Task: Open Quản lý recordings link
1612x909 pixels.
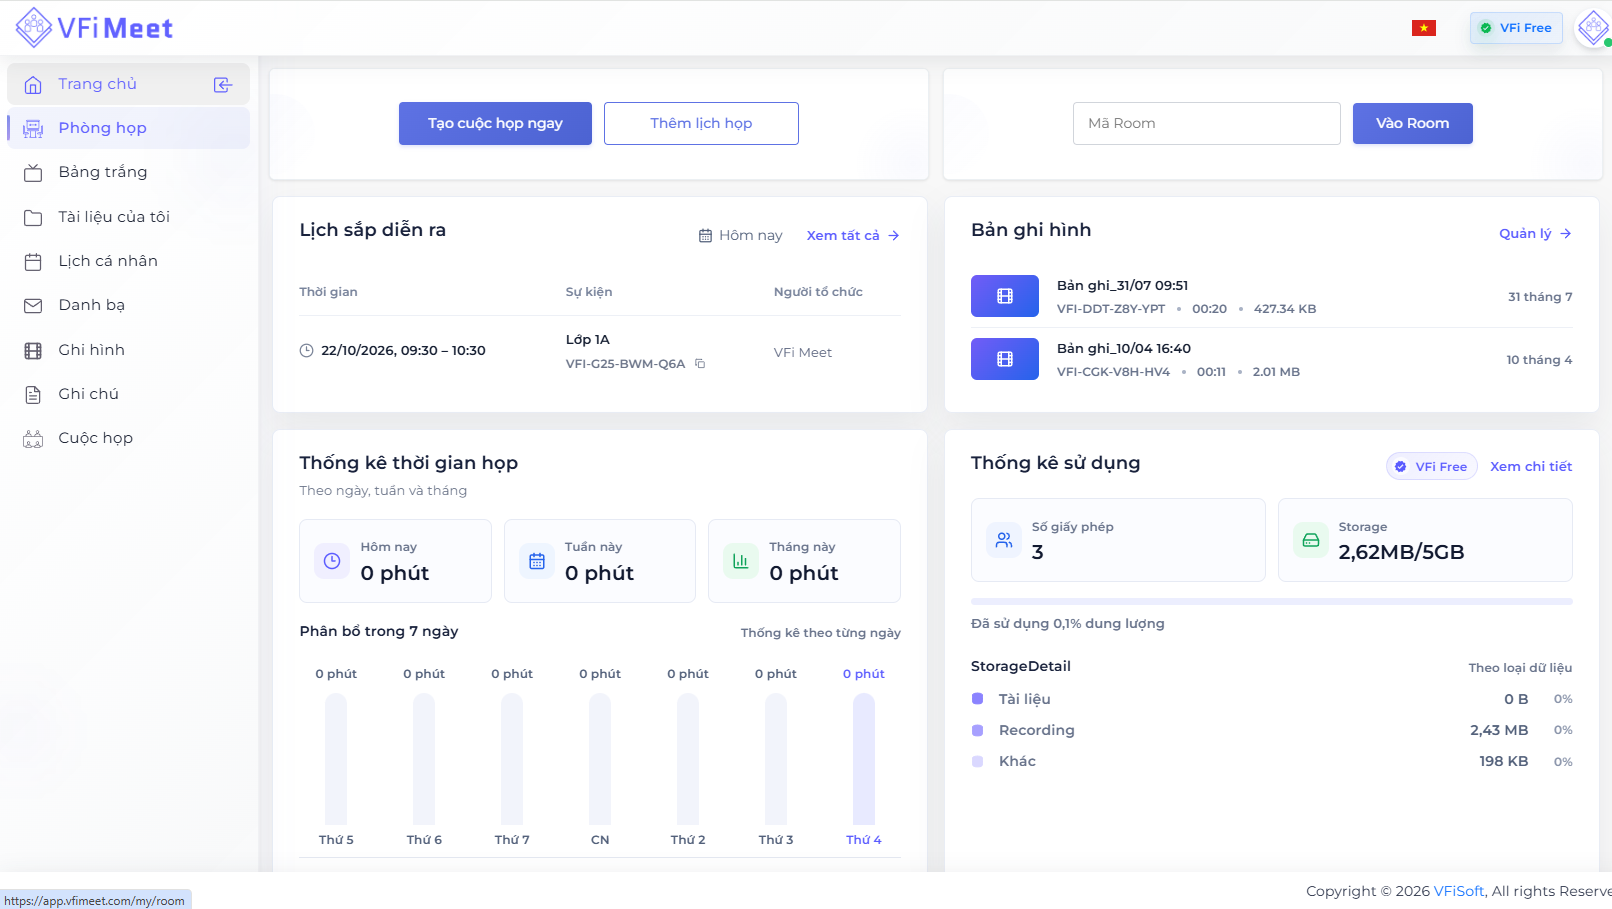Action: pos(1535,233)
